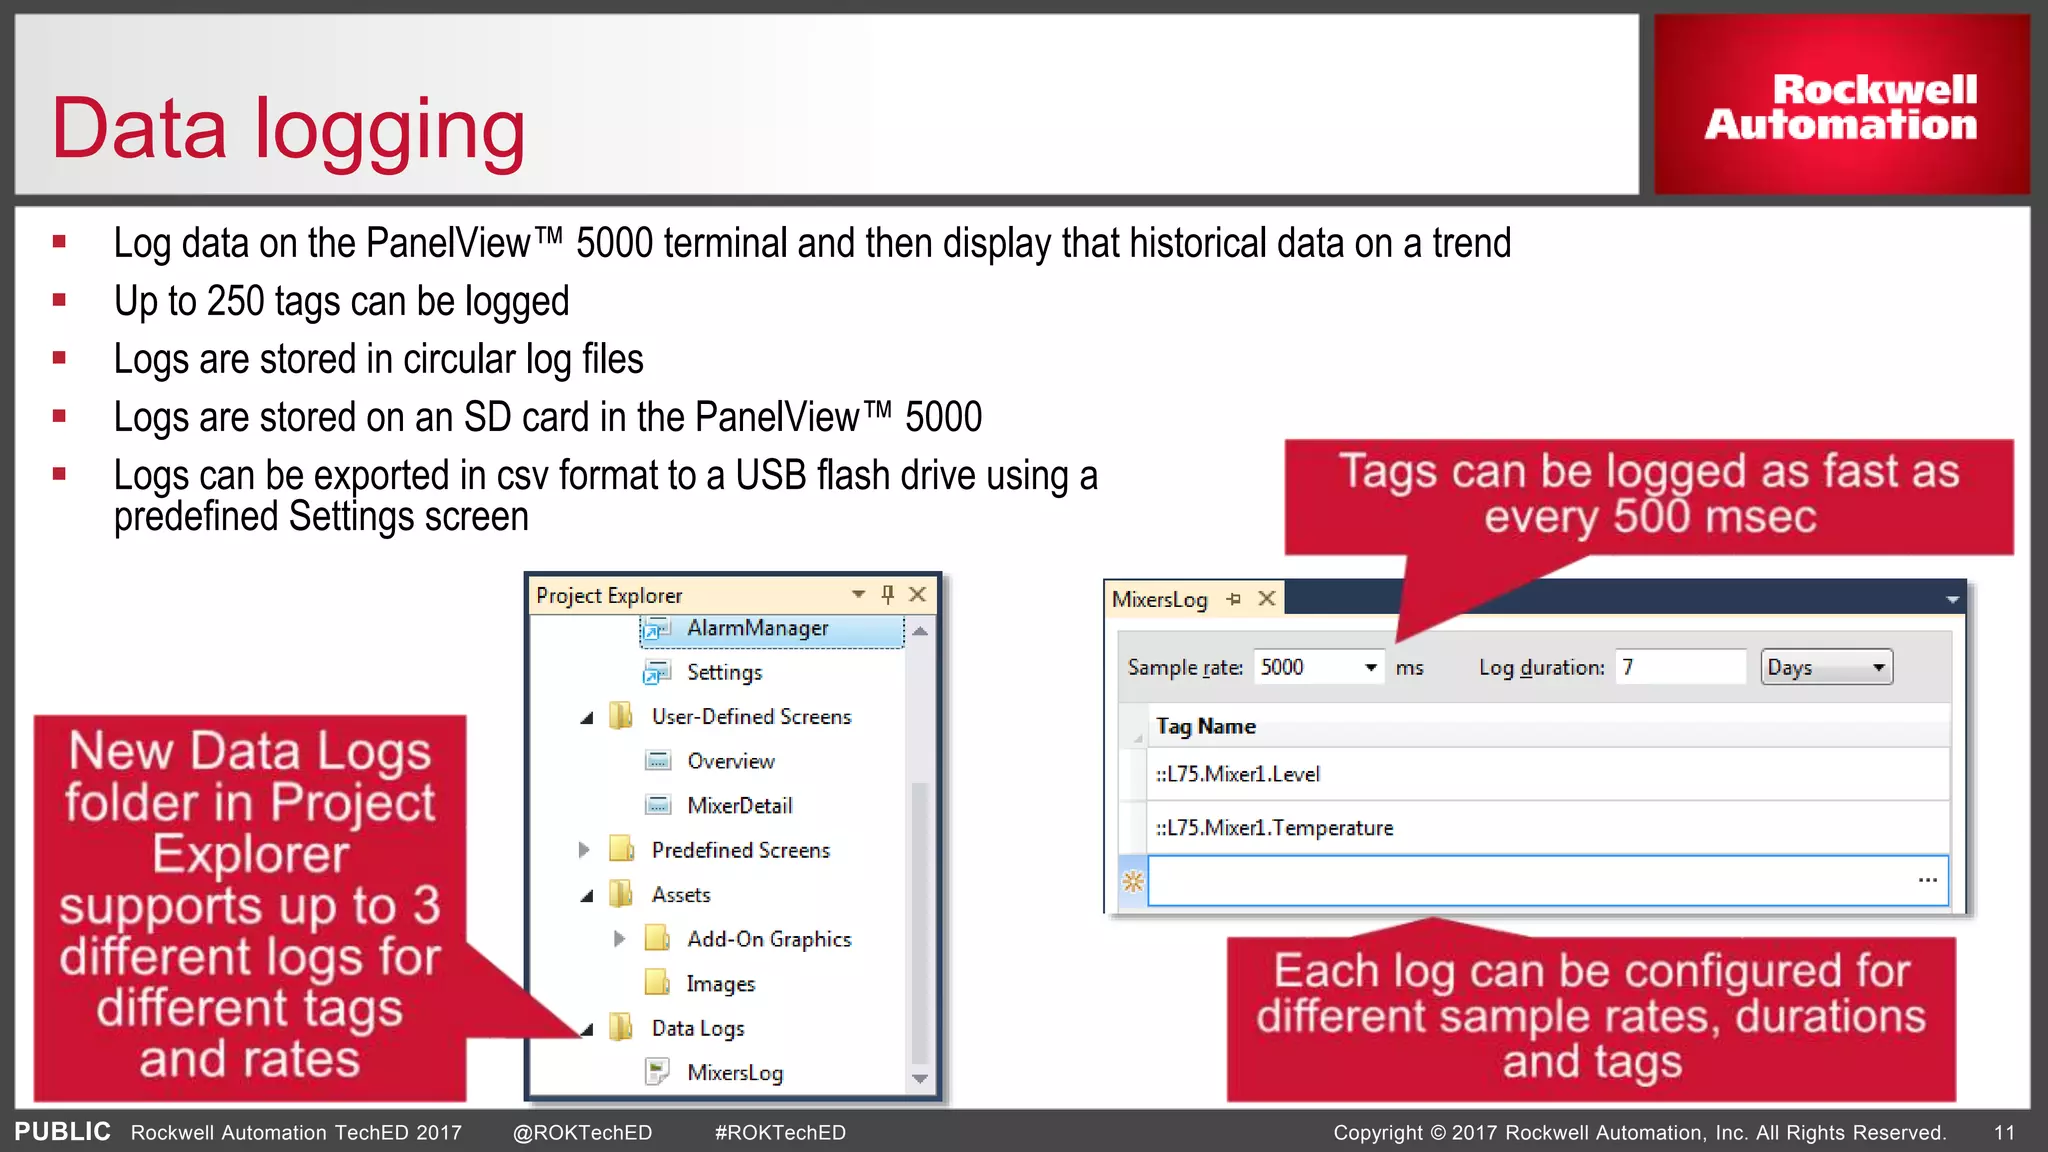Click the AlarmManager screen icon

[656, 629]
